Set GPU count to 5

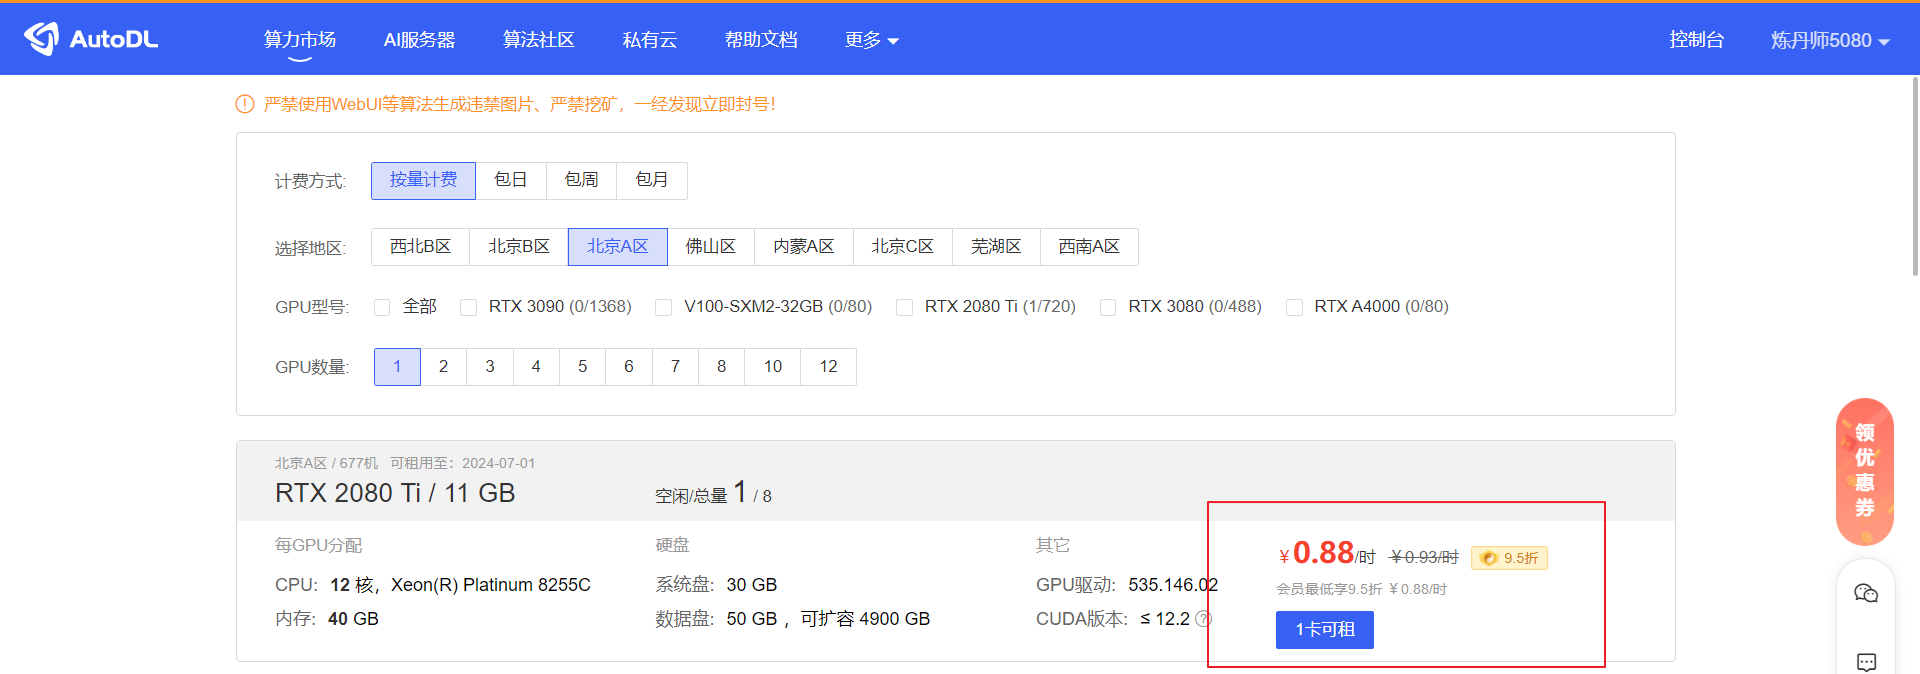(x=583, y=367)
